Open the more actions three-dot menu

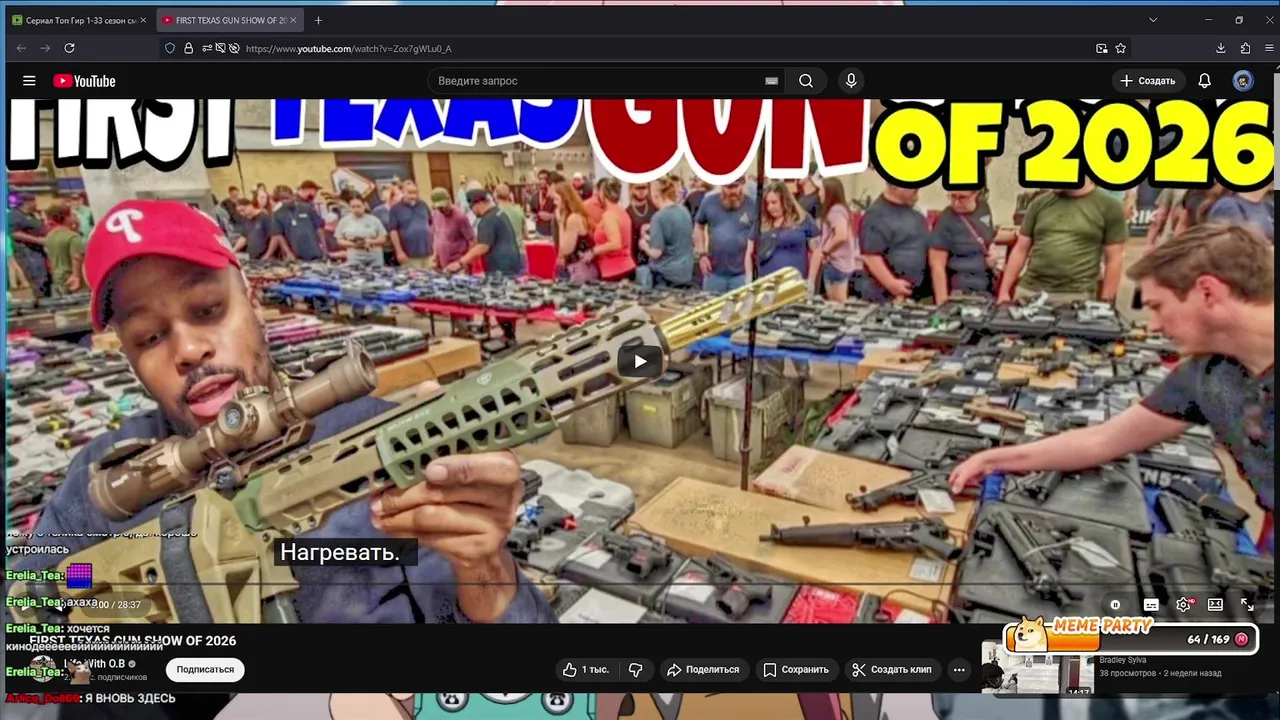click(959, 670)
